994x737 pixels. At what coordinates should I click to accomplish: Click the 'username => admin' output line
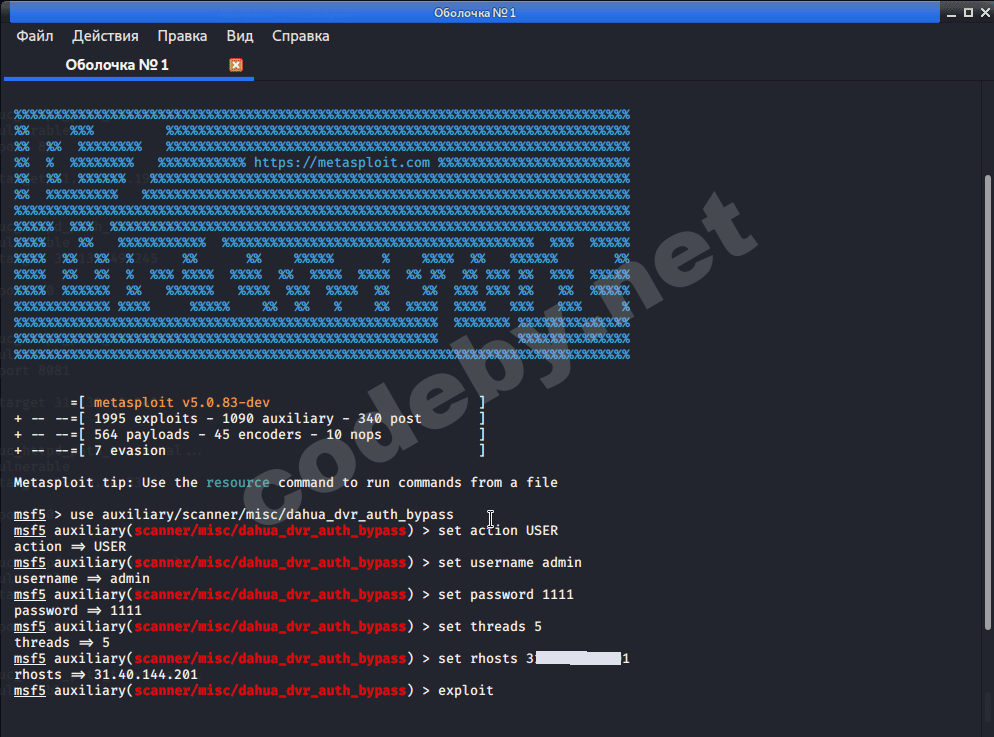click(x=82, y=579)
